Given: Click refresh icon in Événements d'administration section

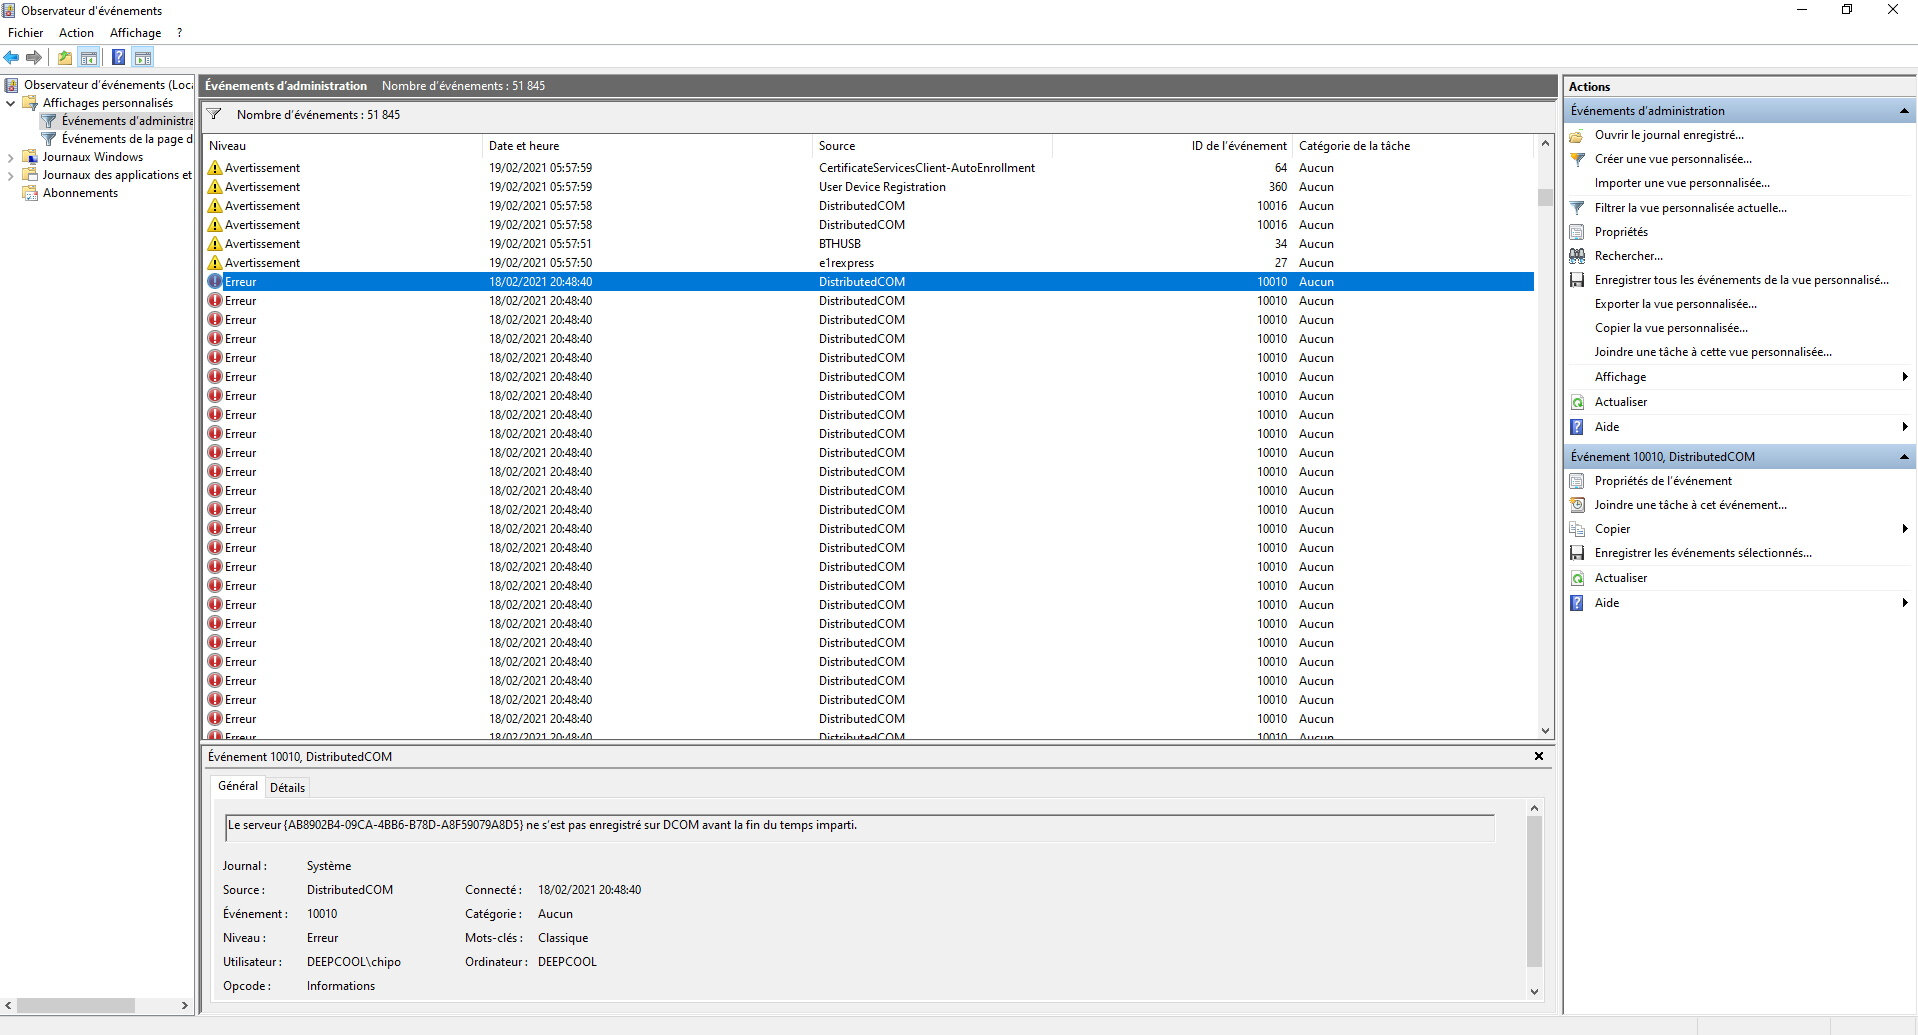Looking at the screenshot, I should 1577,402.
